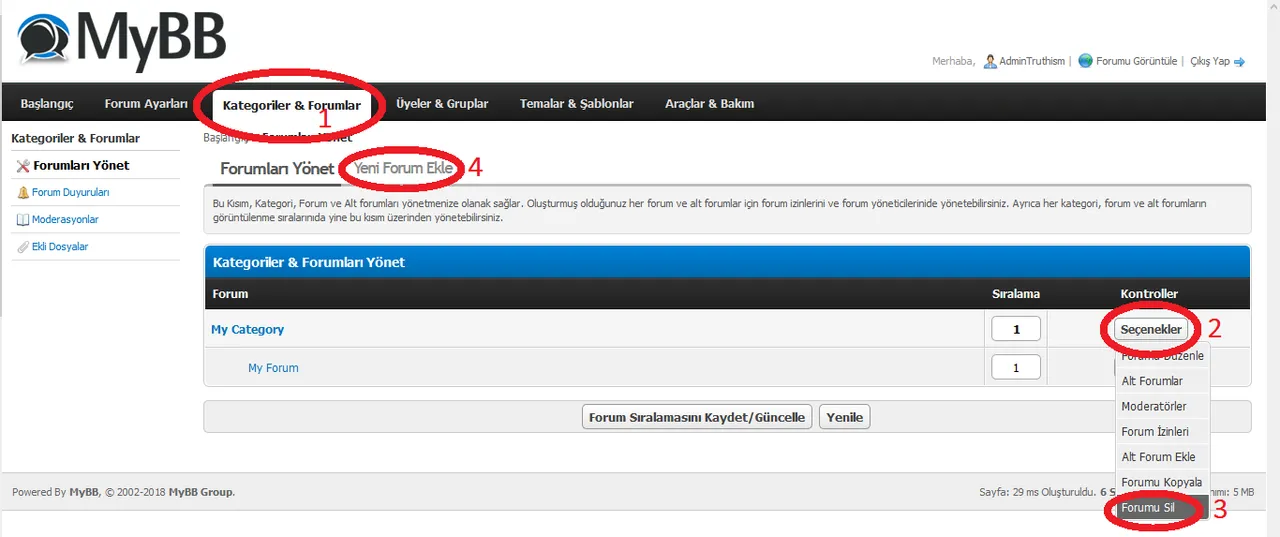This screenshot has width=1280, height=537.
Task: Open Ekli Dosyalar in the sidebar
Action: [60, 247]
